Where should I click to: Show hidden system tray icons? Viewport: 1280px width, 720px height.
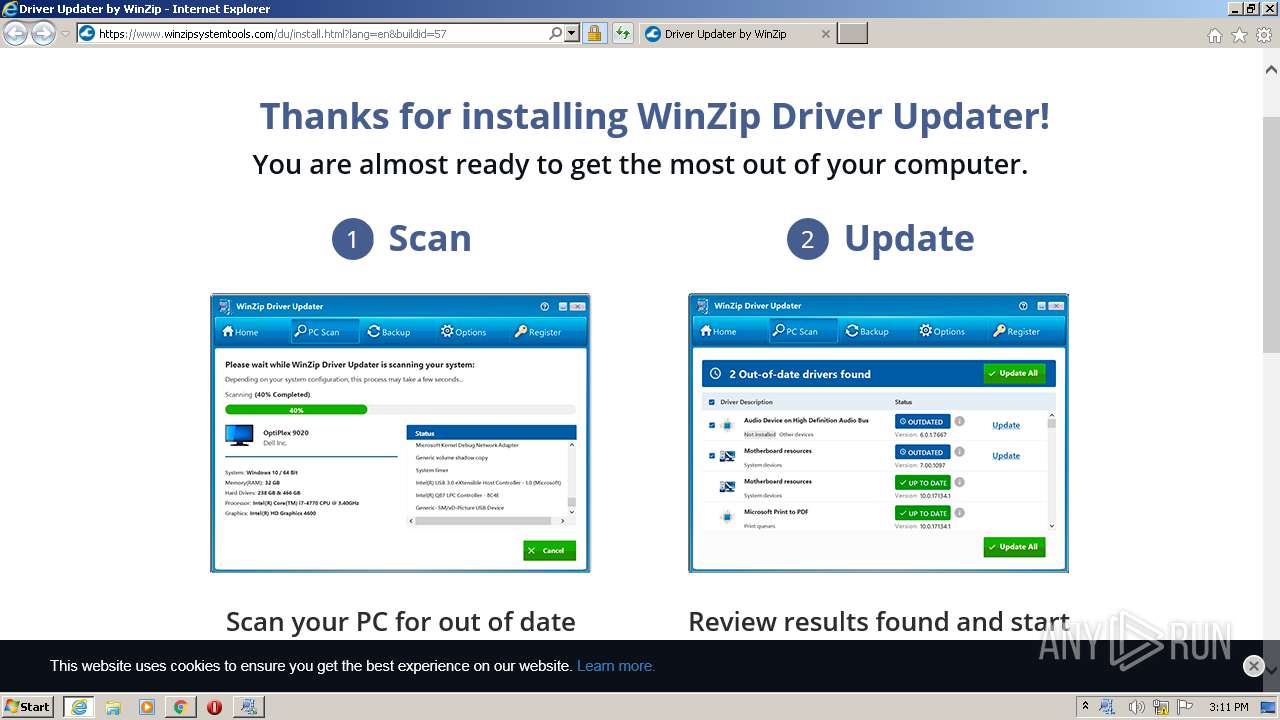point(1085,706)
